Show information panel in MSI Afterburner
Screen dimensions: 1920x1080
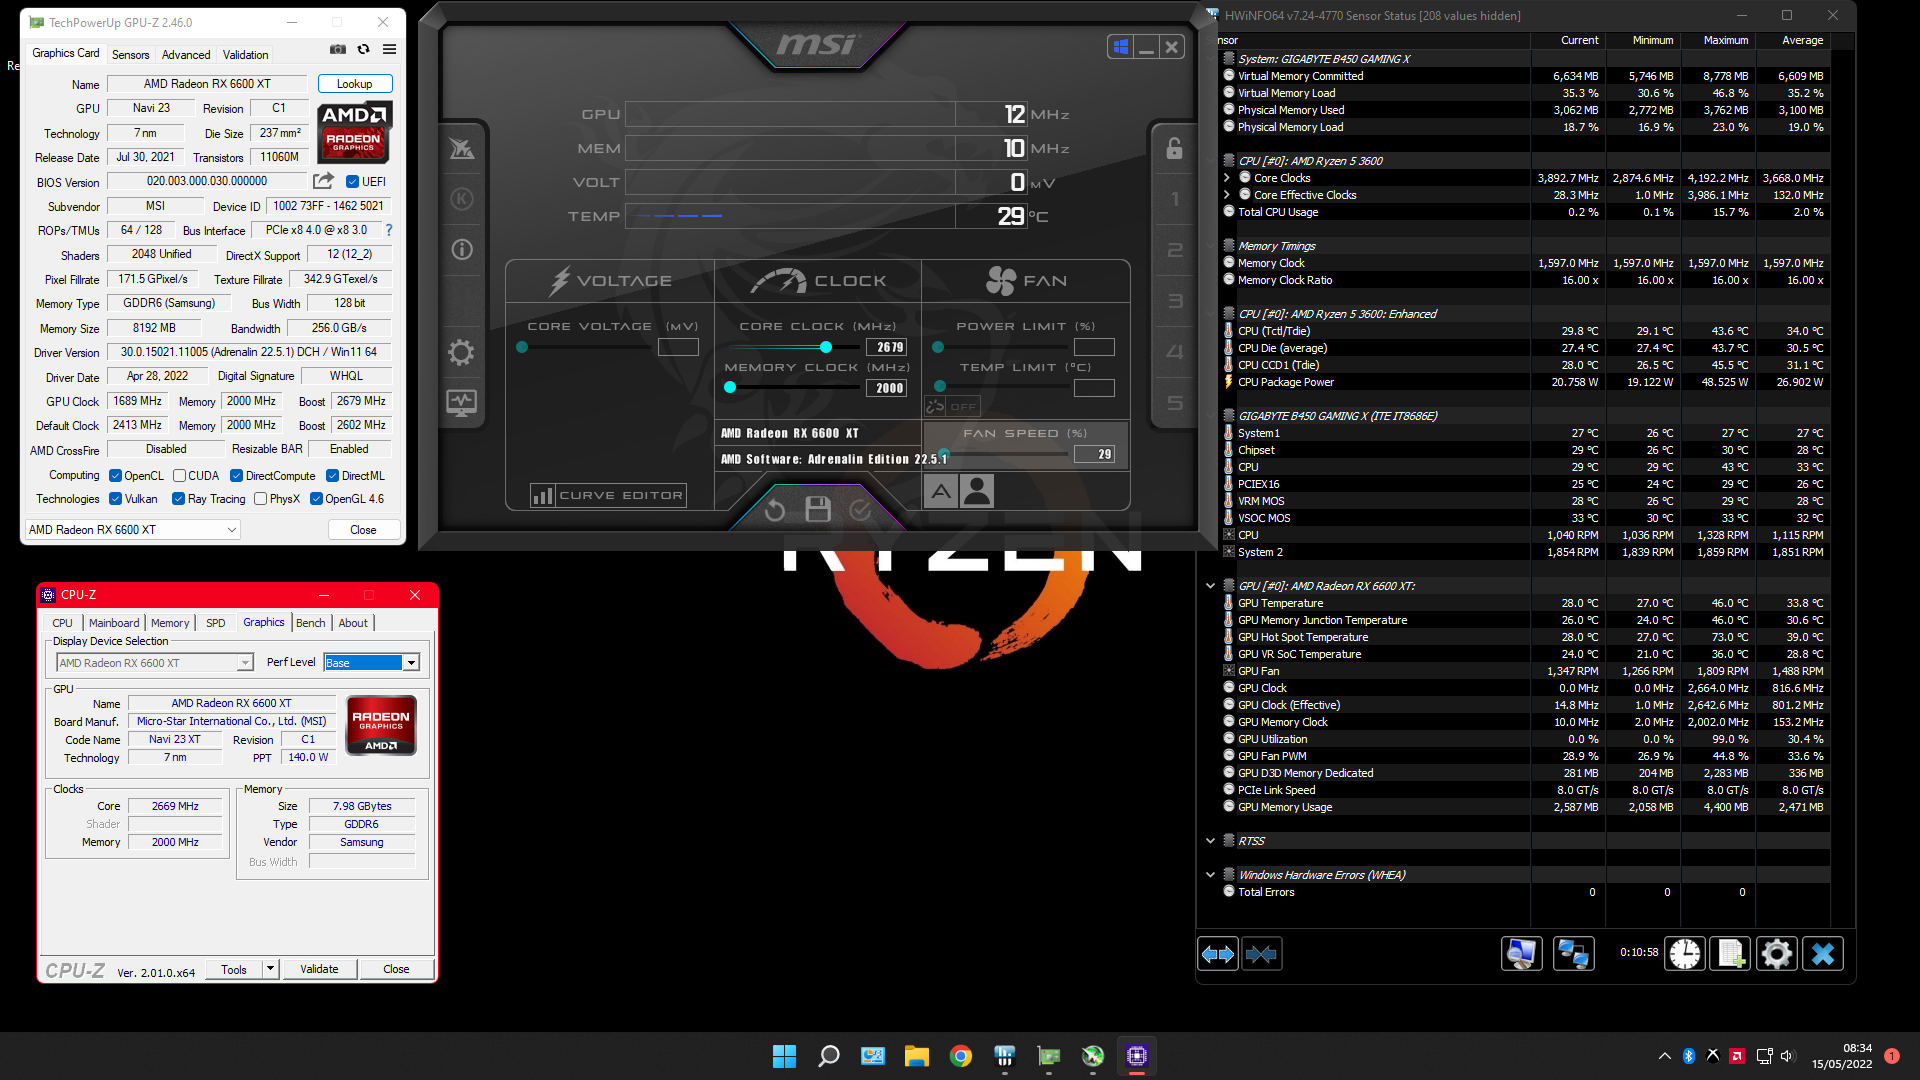(461, 249)
